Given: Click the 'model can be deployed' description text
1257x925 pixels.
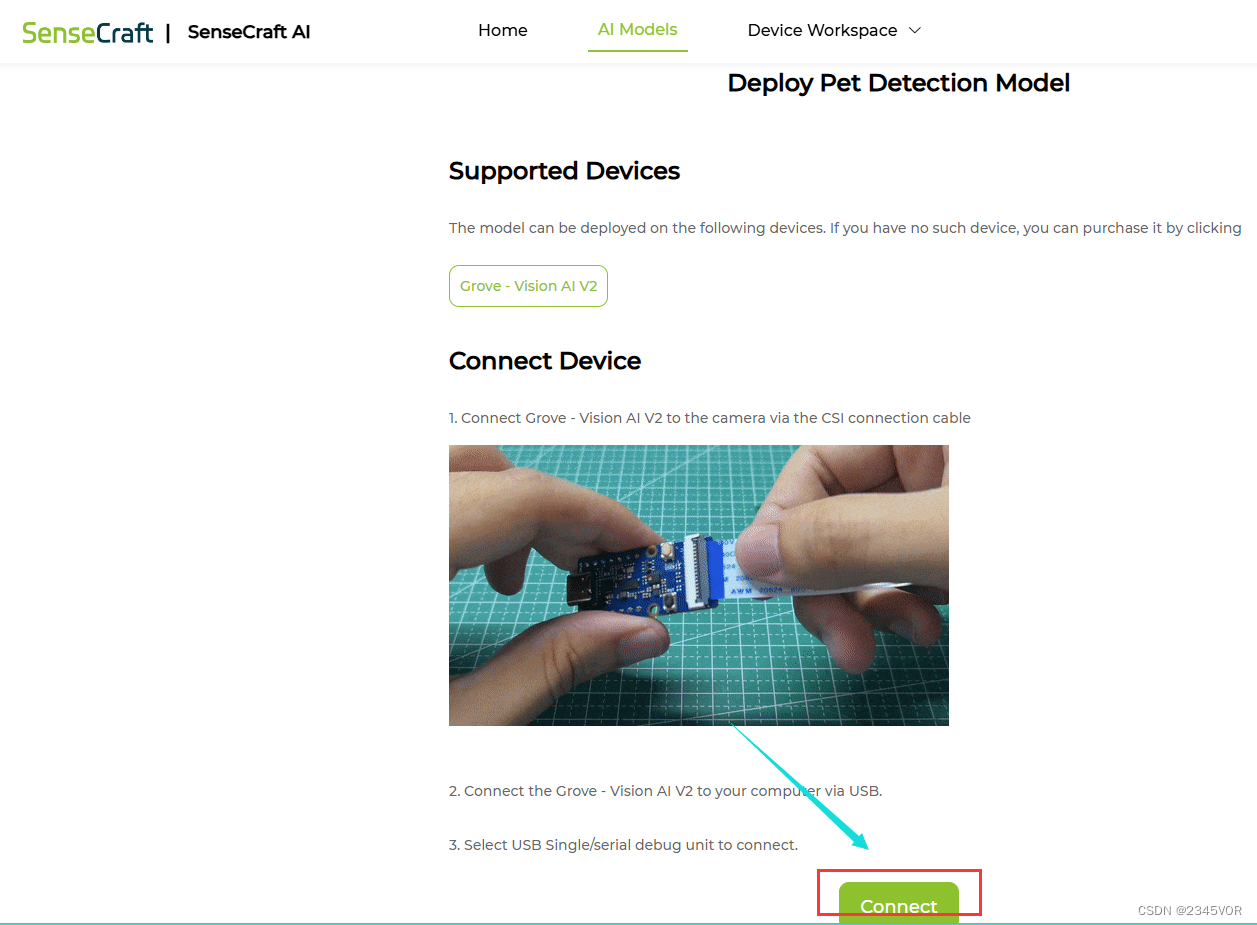Looking at the screenshot, I should click(x=845, y=228).
